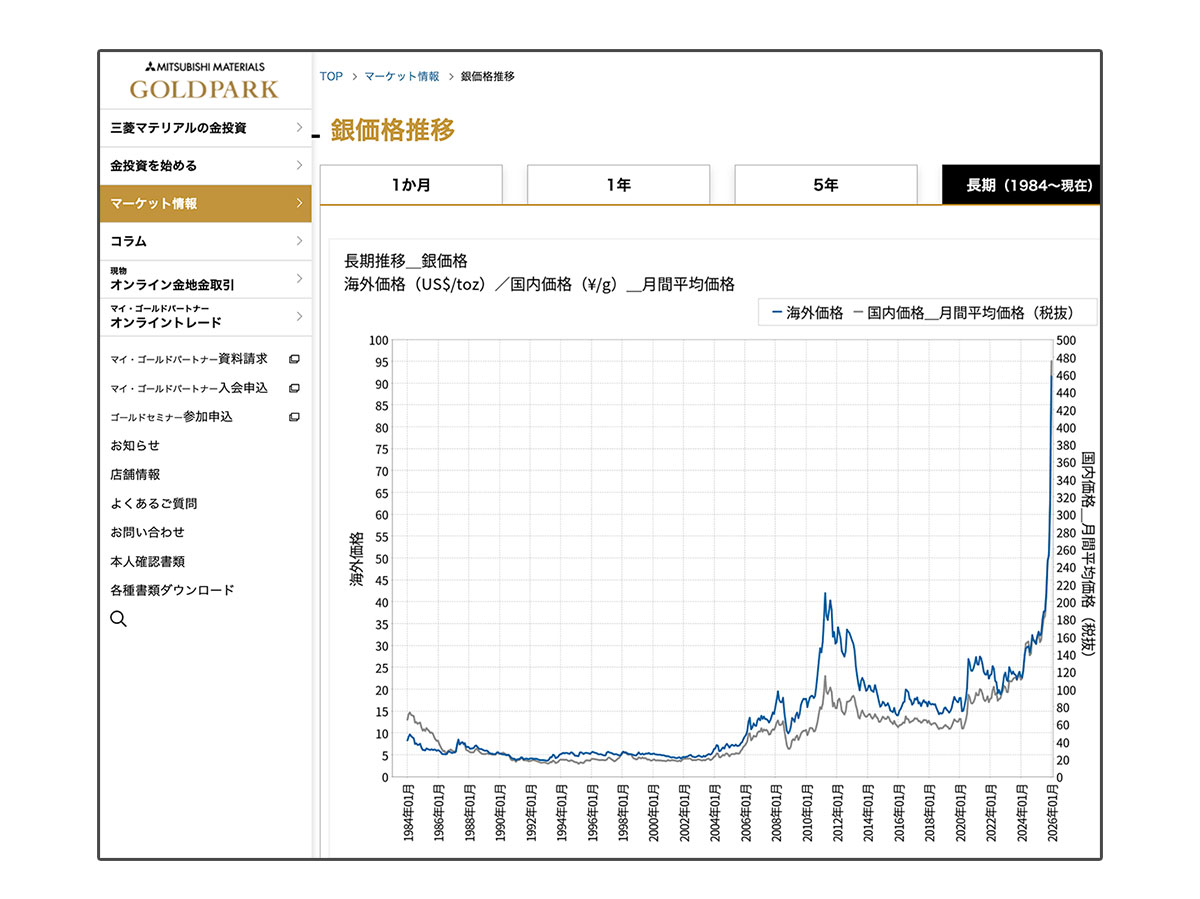Image resolution: width=1200 pixels, height=899 pixels.
Task: Open the TOP breadcrumb link
Action: coord(330,76)
